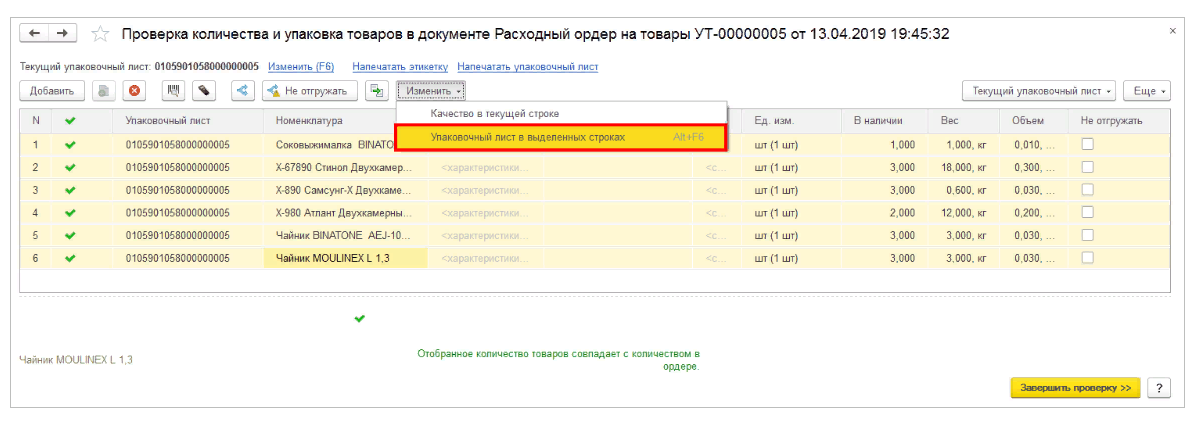Open the Еще dropdown menu
The image size is (1194, 423).
tap(1146, 91)
